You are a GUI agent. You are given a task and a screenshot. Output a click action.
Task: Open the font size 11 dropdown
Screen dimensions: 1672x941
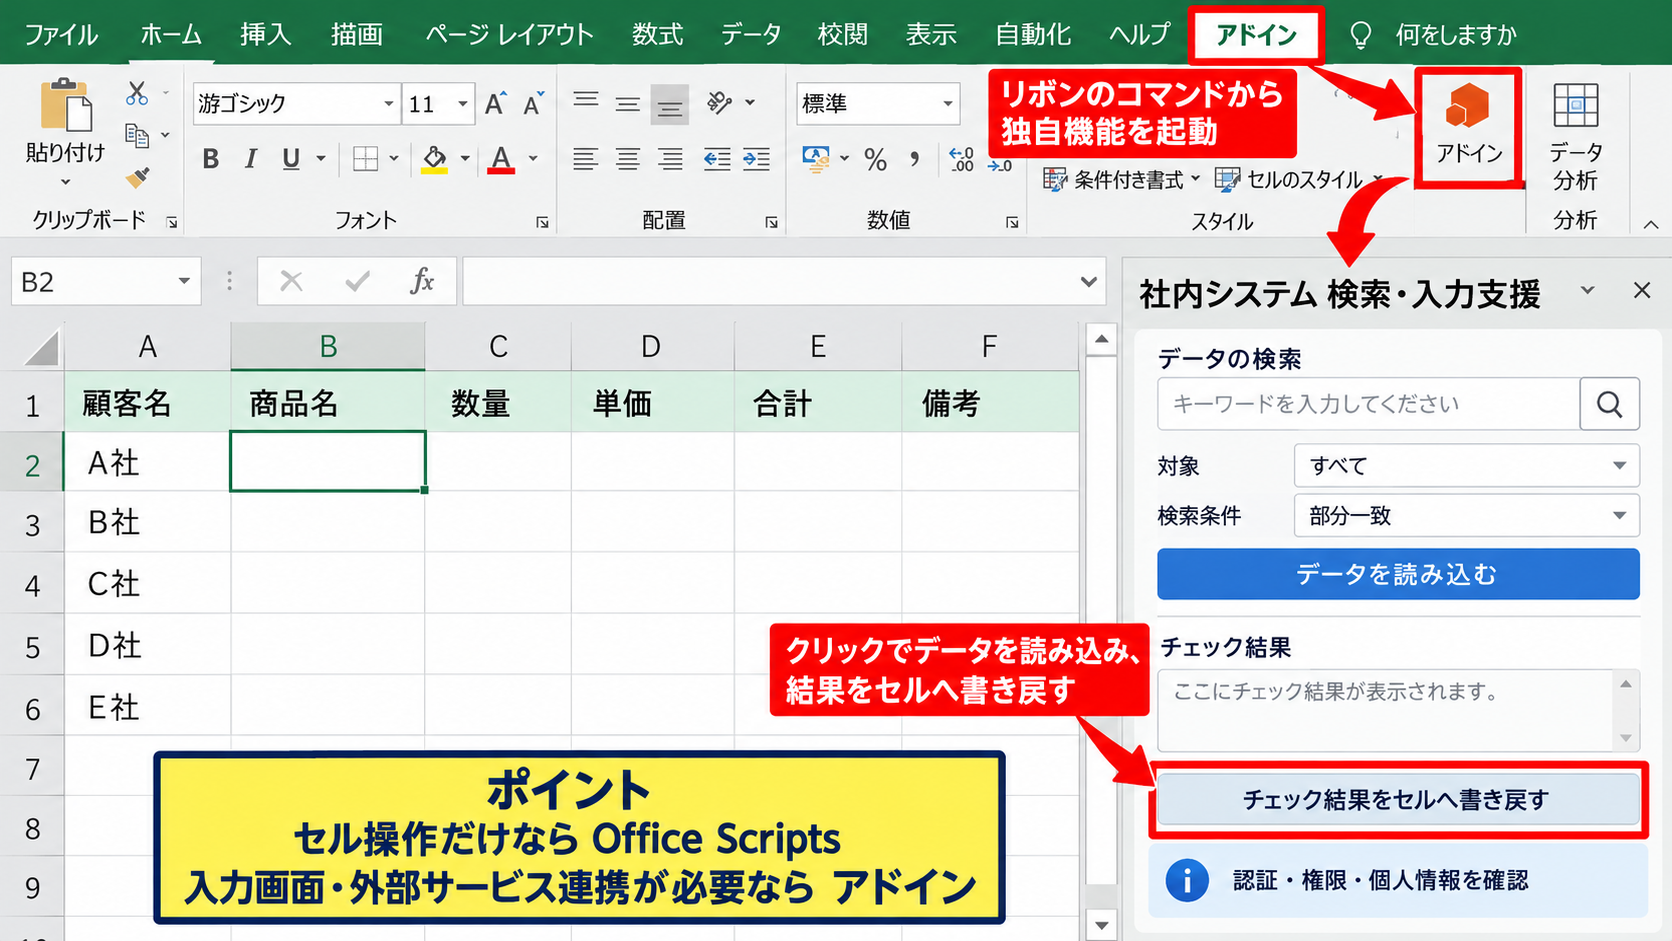pos(462,104)
